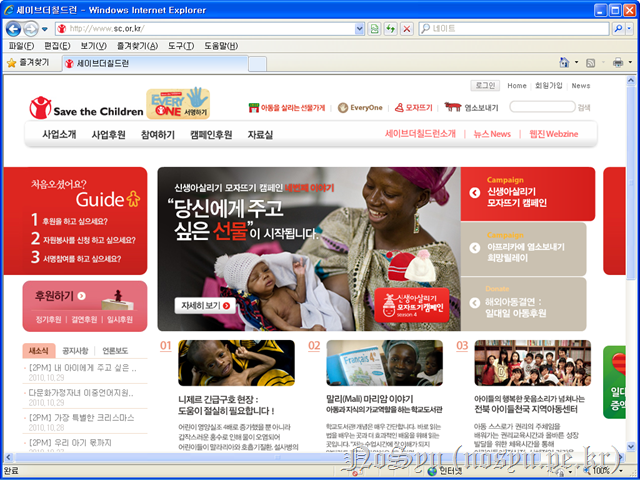Switch to the 공지사항 news tab
Viewport: 640px width, 480px height.
(76, 351)
